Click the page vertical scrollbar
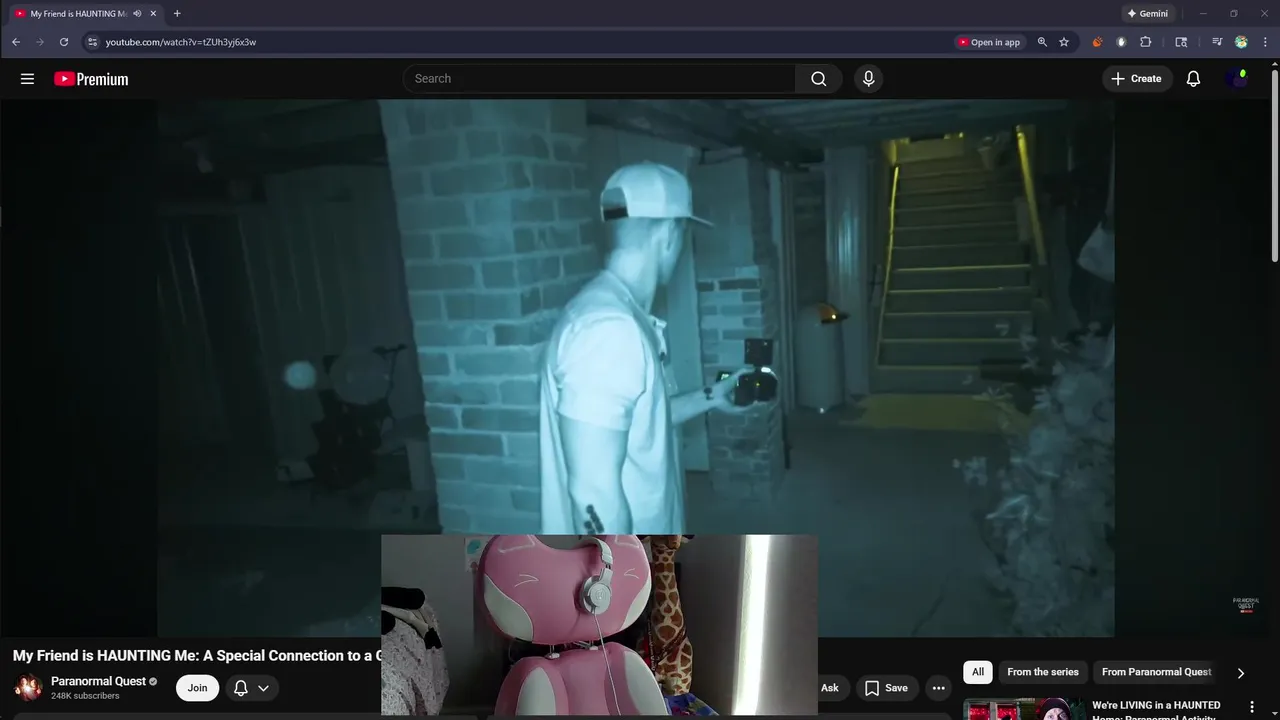Image resolution: width=1280 pixels, height=720 pixels. pos(1274,164)
